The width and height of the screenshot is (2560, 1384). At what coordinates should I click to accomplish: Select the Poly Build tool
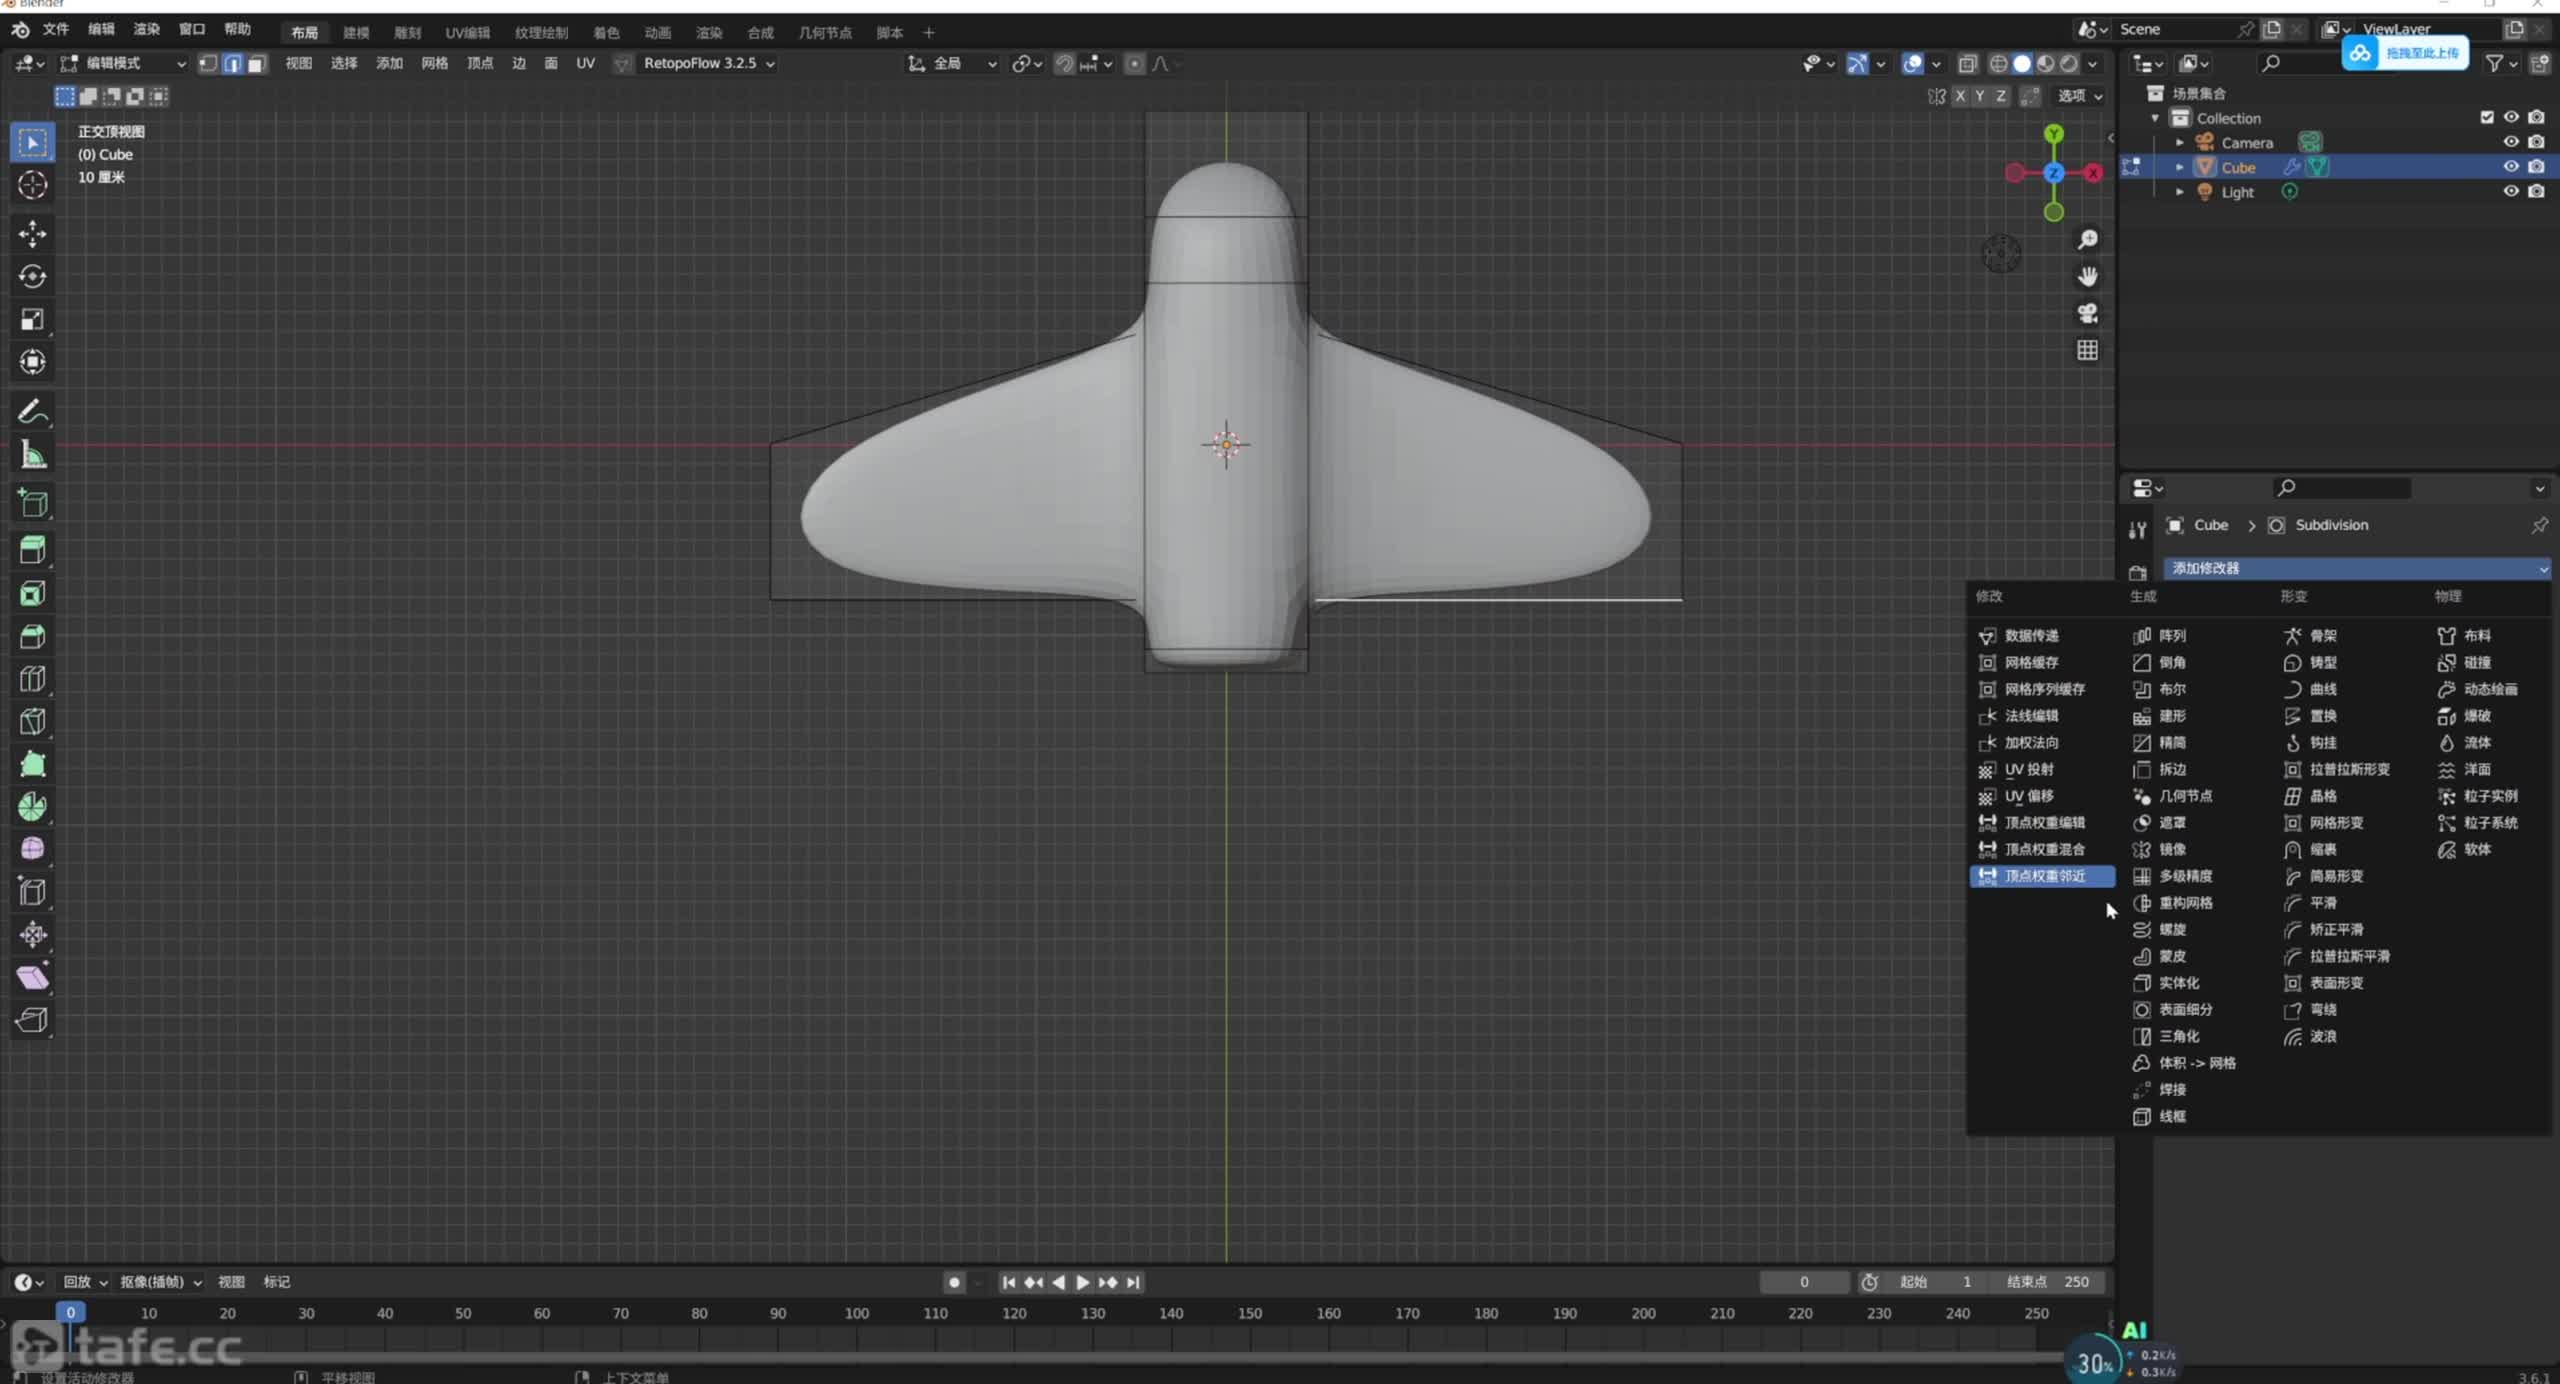coord(32,765)
